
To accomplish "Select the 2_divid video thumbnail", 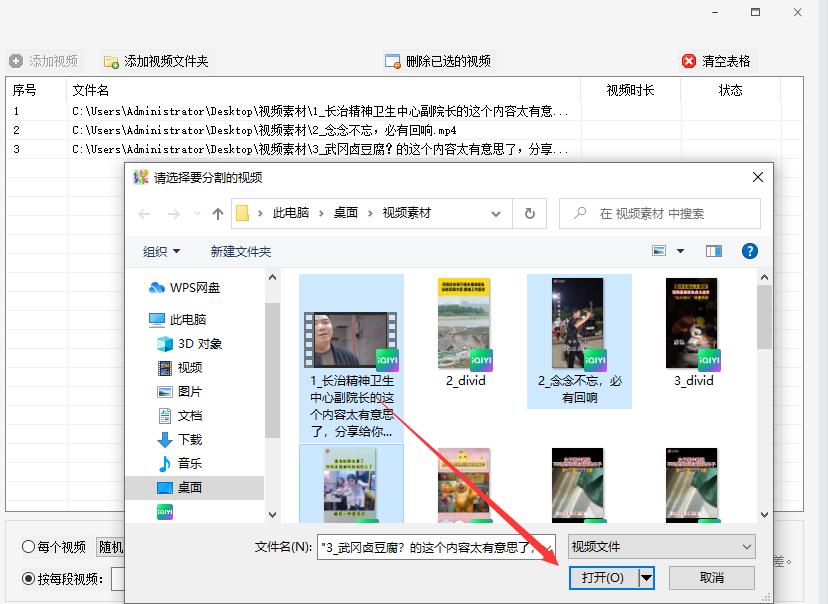I will [x=464, y=325].
